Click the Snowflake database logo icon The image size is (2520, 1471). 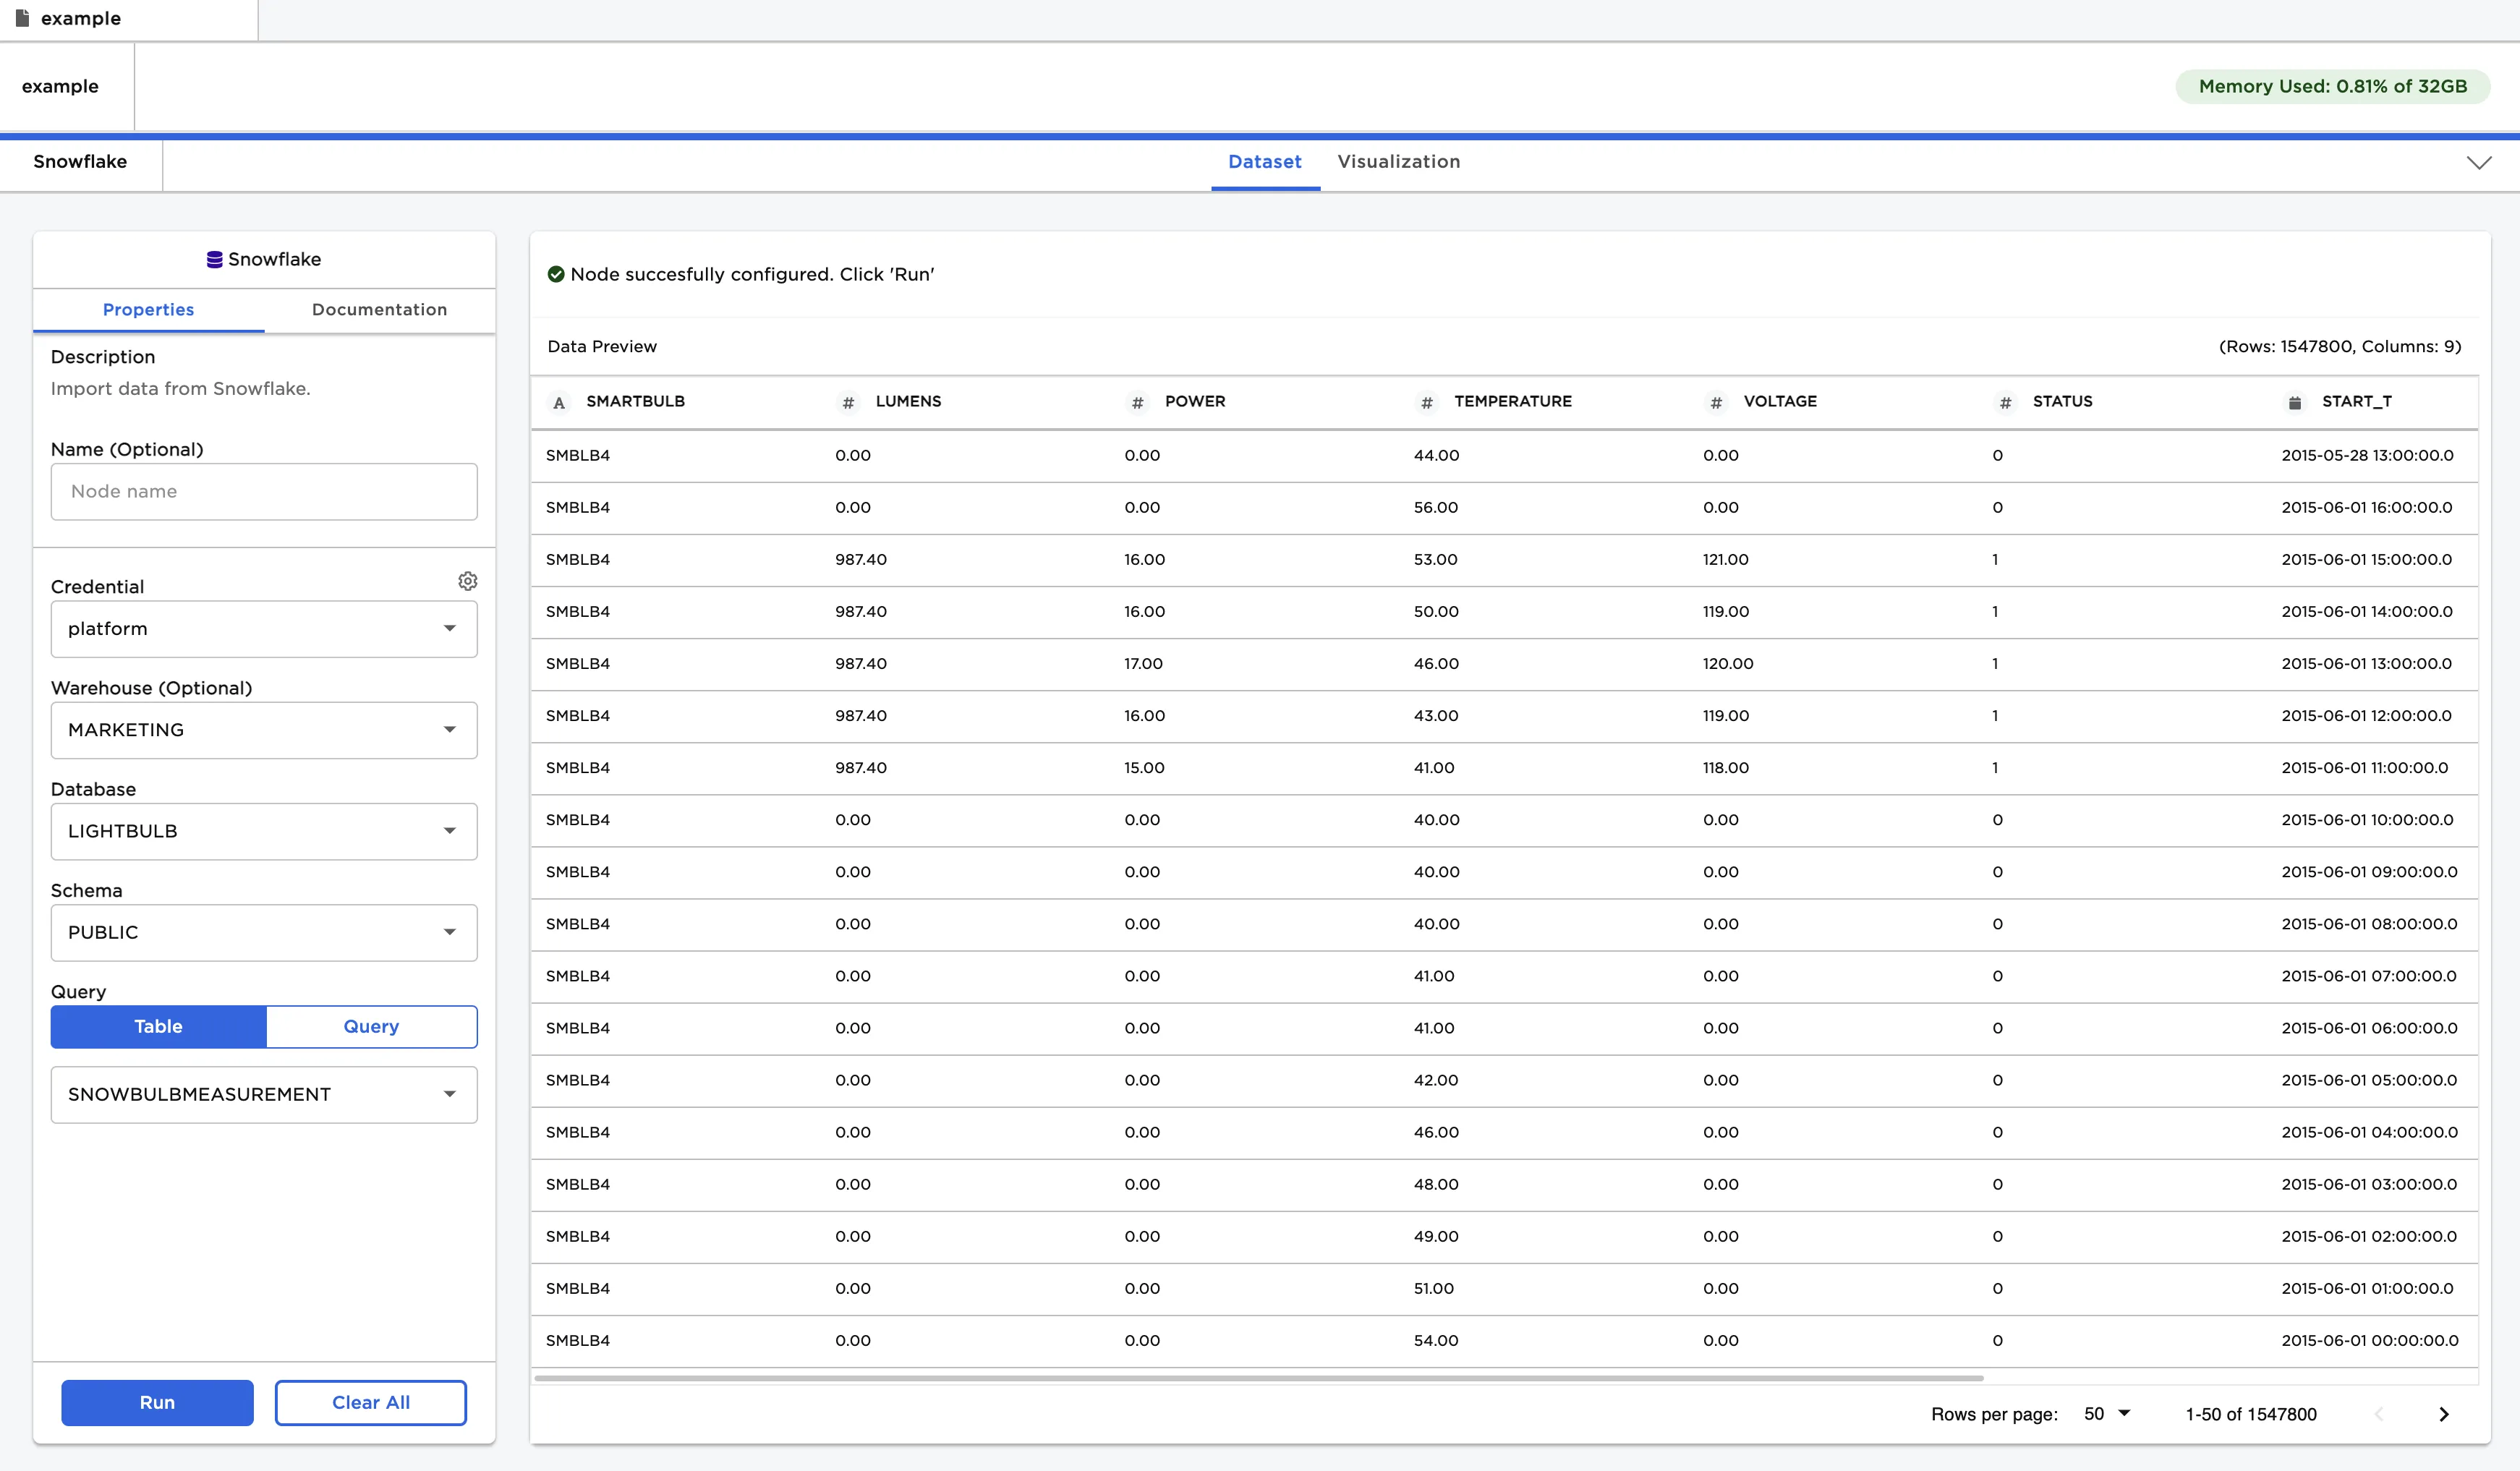point(215,259)
